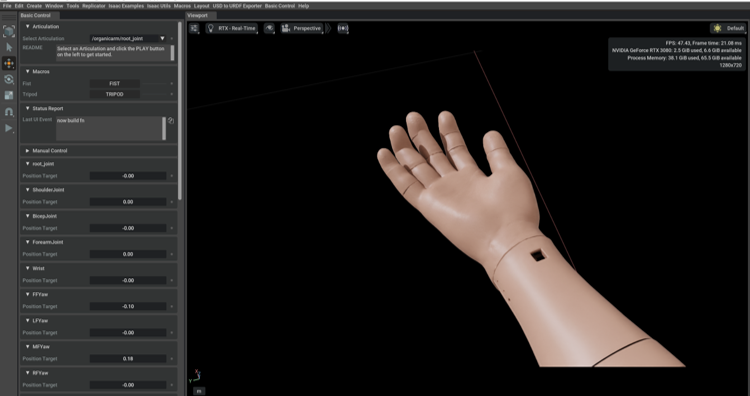The image size is (750, 396).
Task: Open the Macros menu in menu bar
Action: point(182,6)
